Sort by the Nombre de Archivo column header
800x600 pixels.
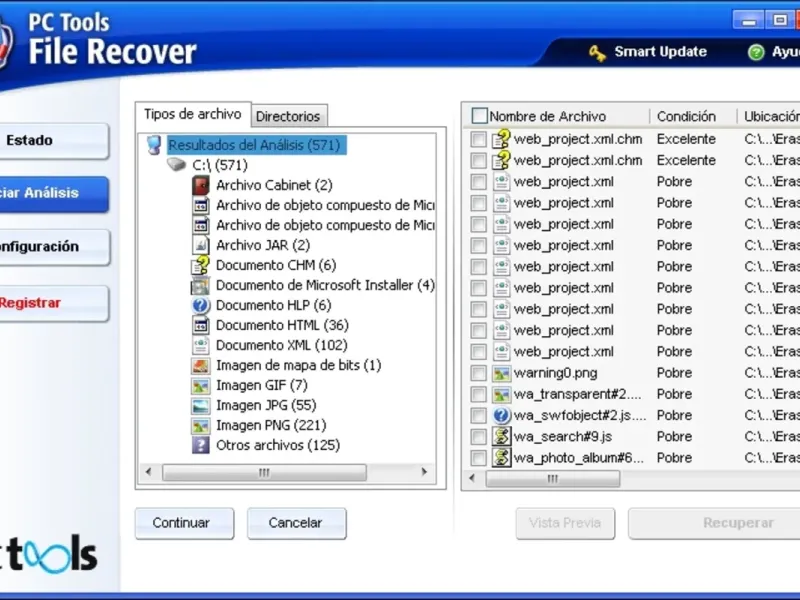[547, 117]
